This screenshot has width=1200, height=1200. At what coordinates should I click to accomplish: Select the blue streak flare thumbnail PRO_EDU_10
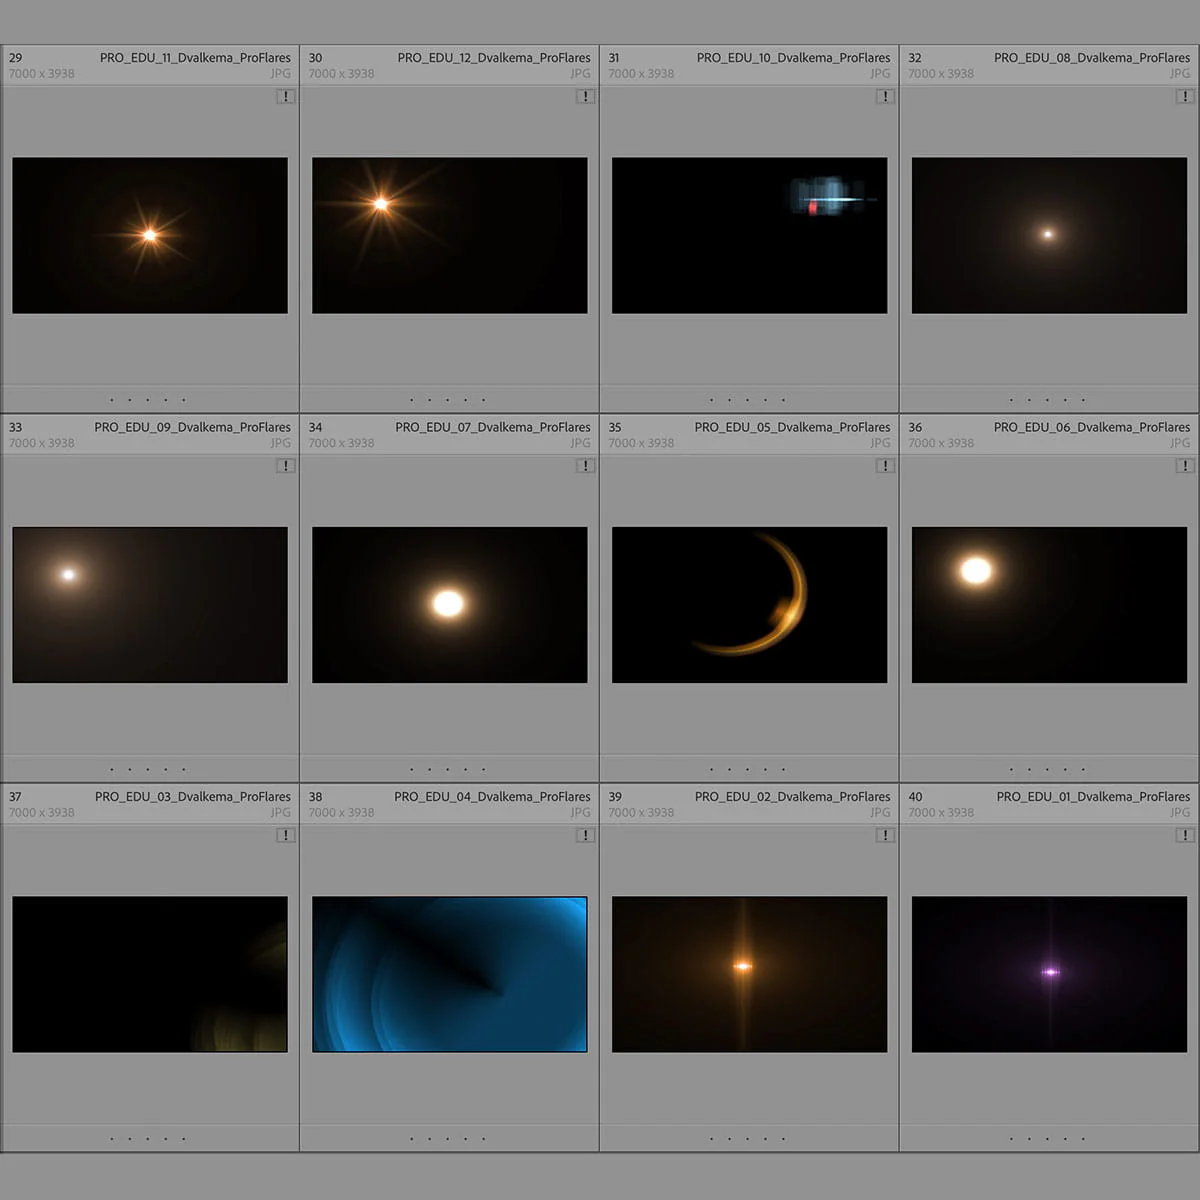[750, 235]
